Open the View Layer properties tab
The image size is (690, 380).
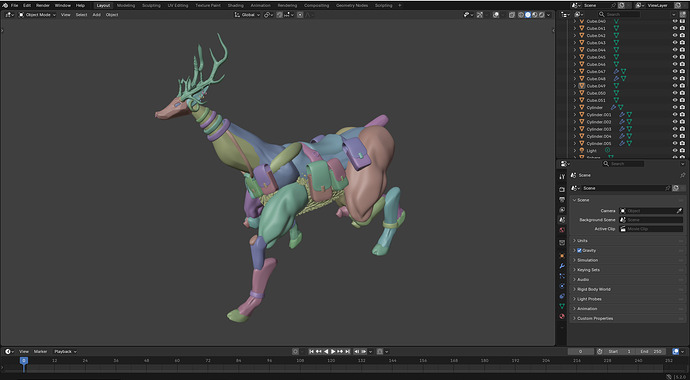point(562,210)
